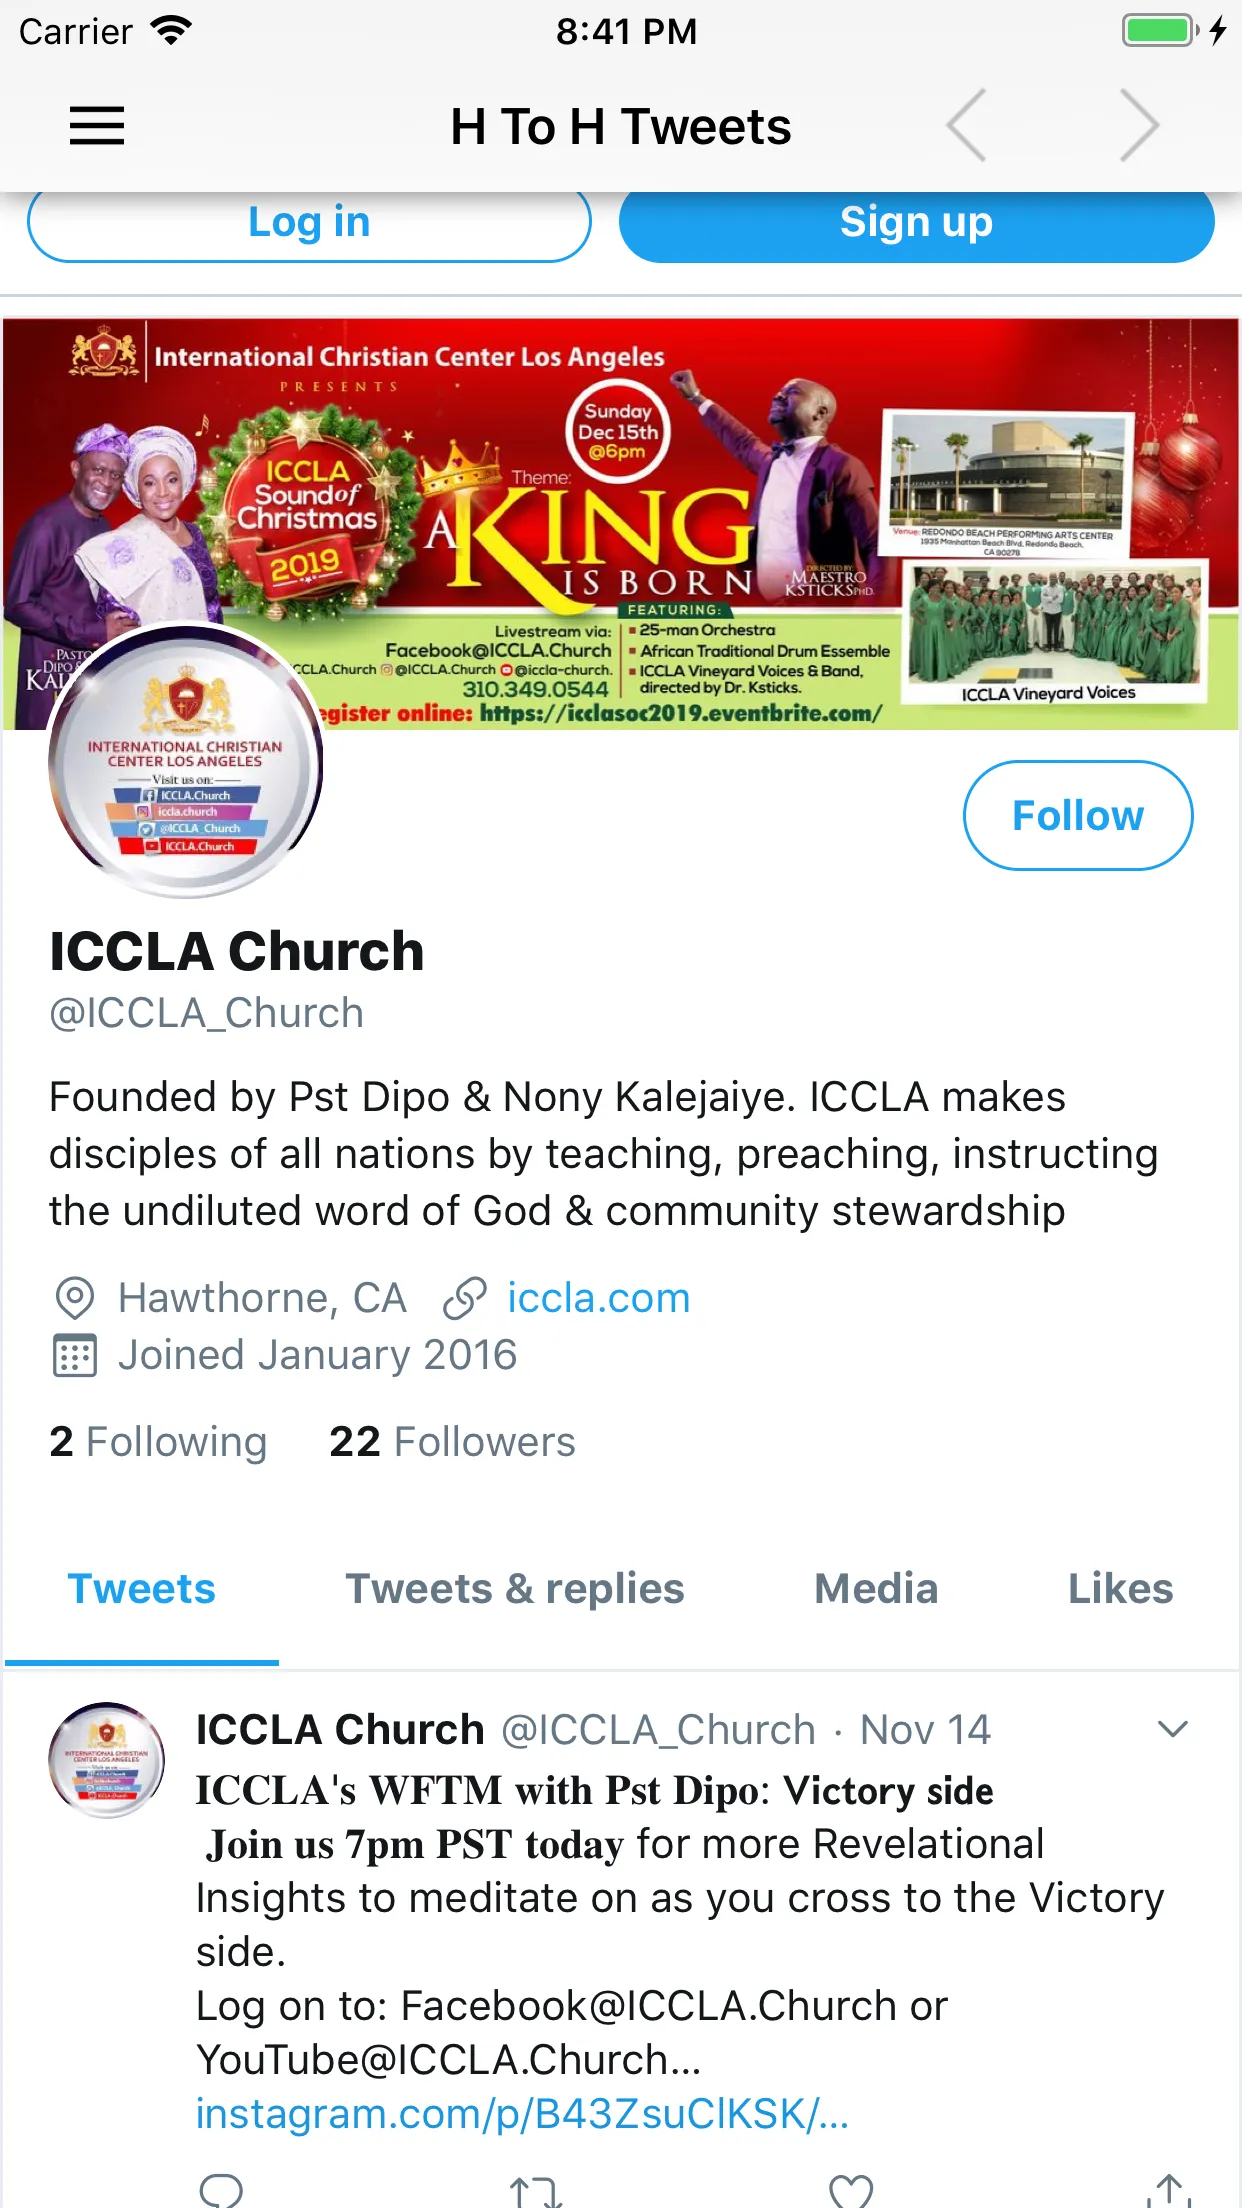1242x2208 pixels.
Task: Open the instagram.com link in the tweet
Action: click(522, 2114)
